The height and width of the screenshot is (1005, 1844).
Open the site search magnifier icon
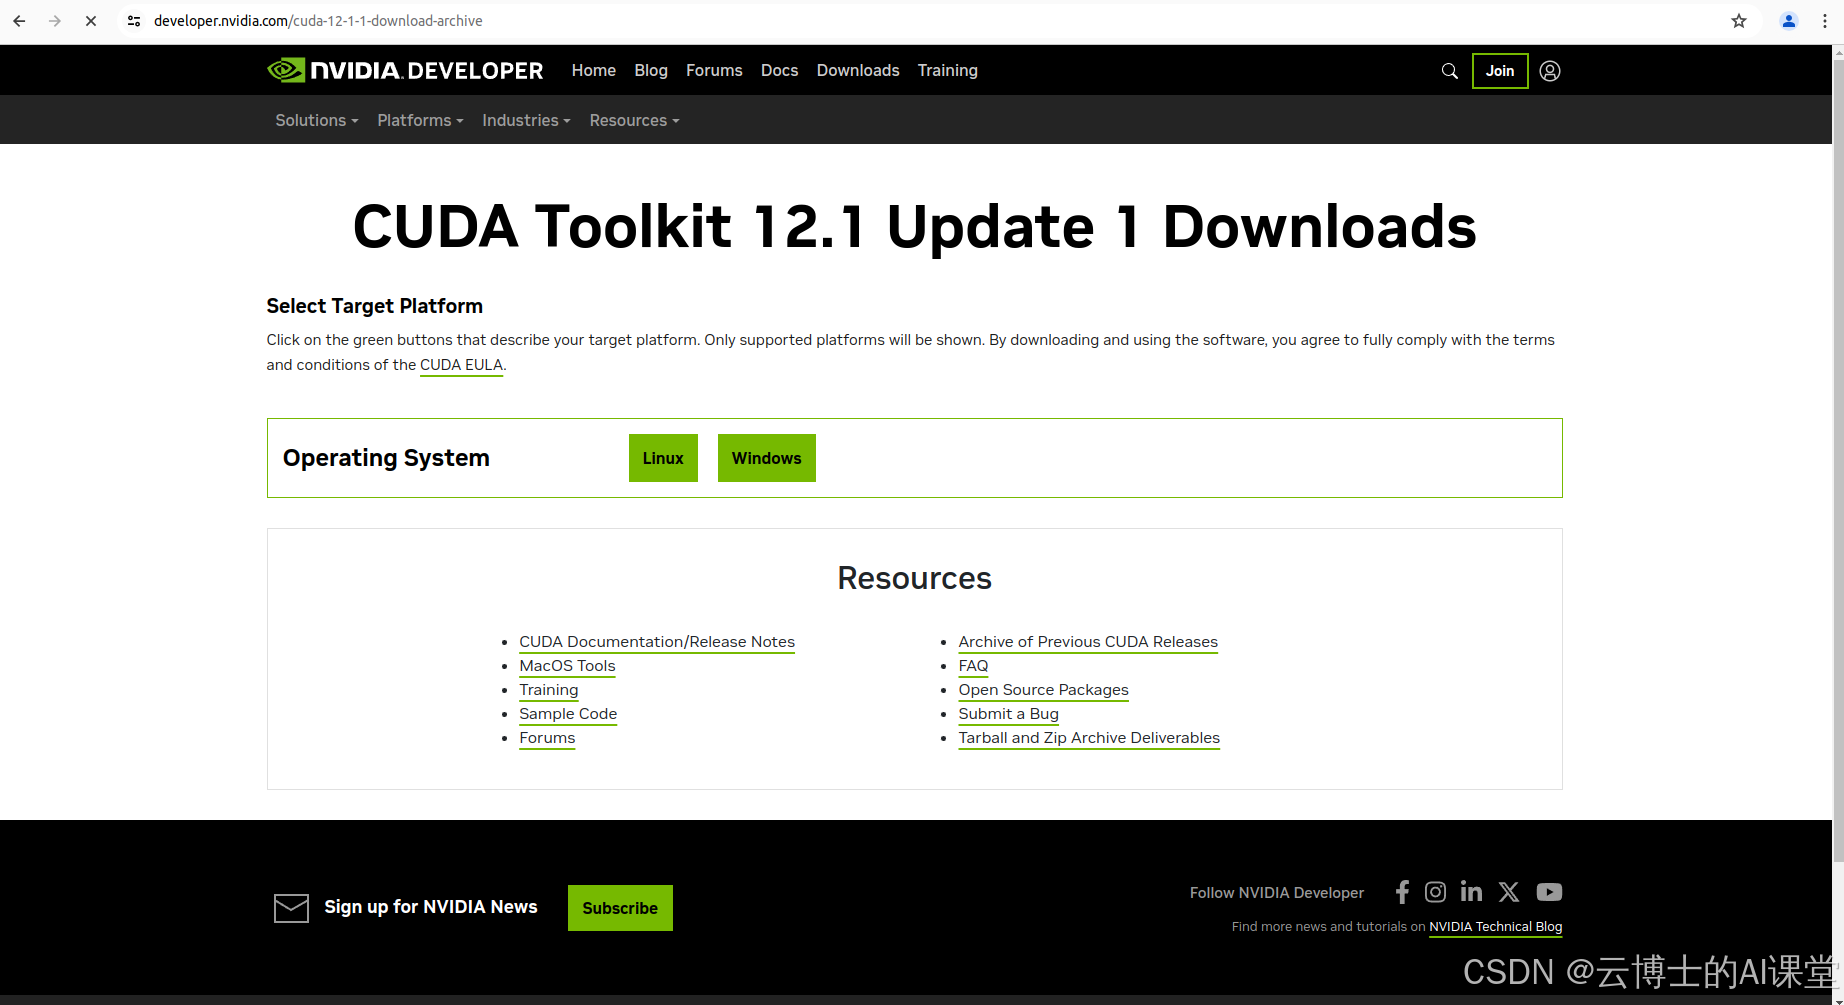(x=1449, y=71)
